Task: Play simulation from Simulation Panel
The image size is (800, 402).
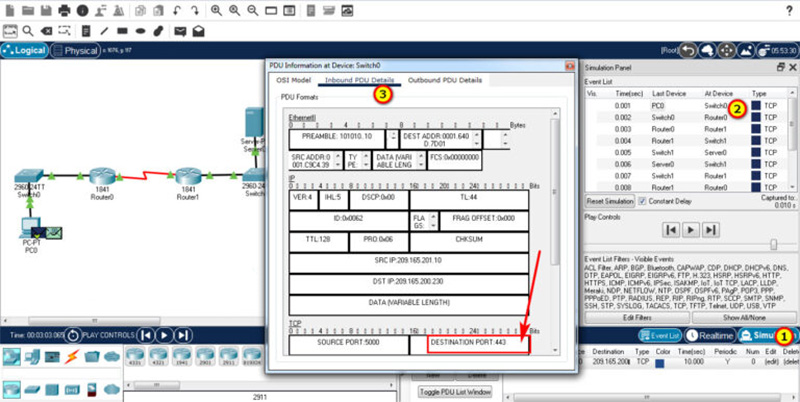Action: 690,230
